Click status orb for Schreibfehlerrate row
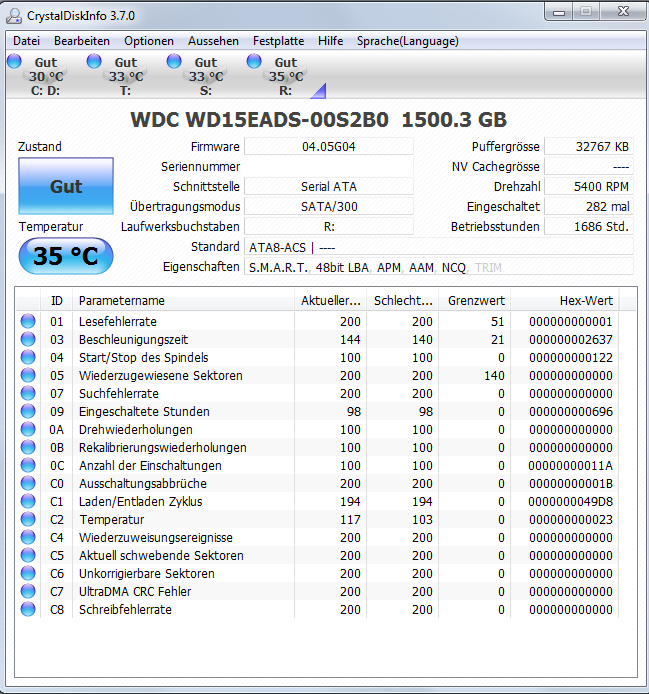This screenshot has height=694, width=649. click(x=28, y=609)
